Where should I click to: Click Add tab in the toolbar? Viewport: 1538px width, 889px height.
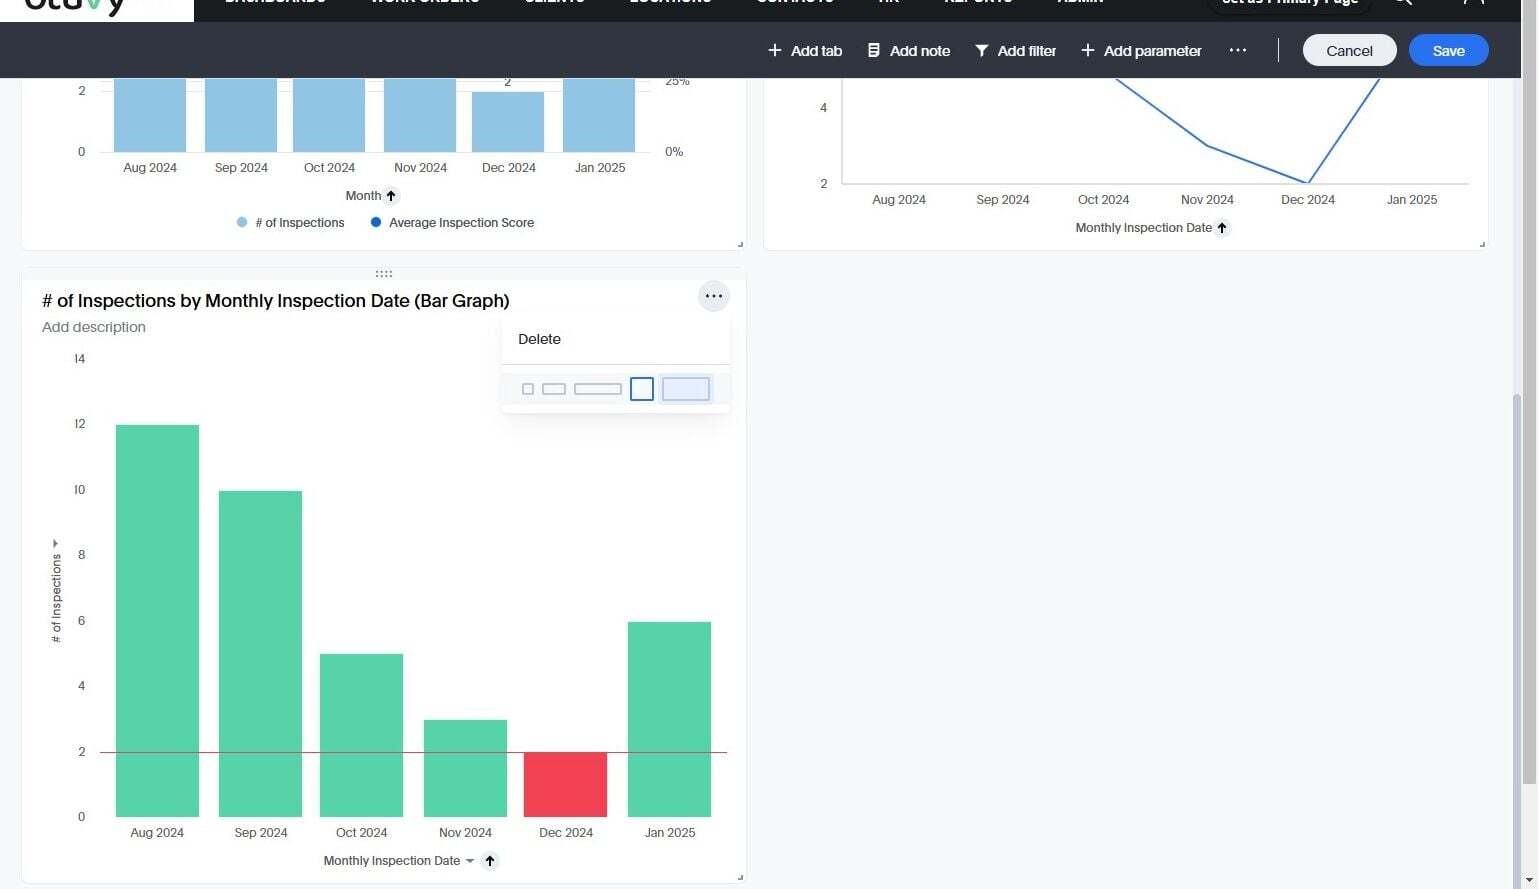(x=805, y=50)
